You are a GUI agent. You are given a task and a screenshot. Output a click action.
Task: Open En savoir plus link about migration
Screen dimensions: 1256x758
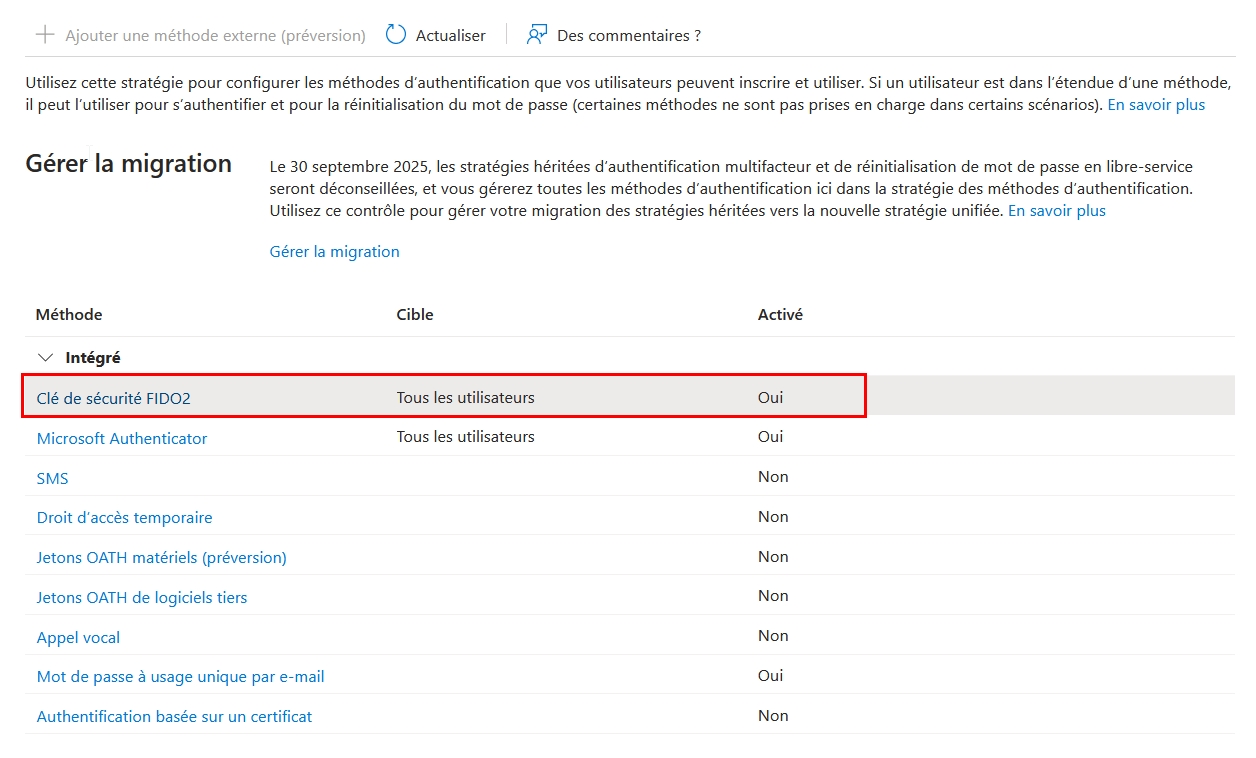1056,211
